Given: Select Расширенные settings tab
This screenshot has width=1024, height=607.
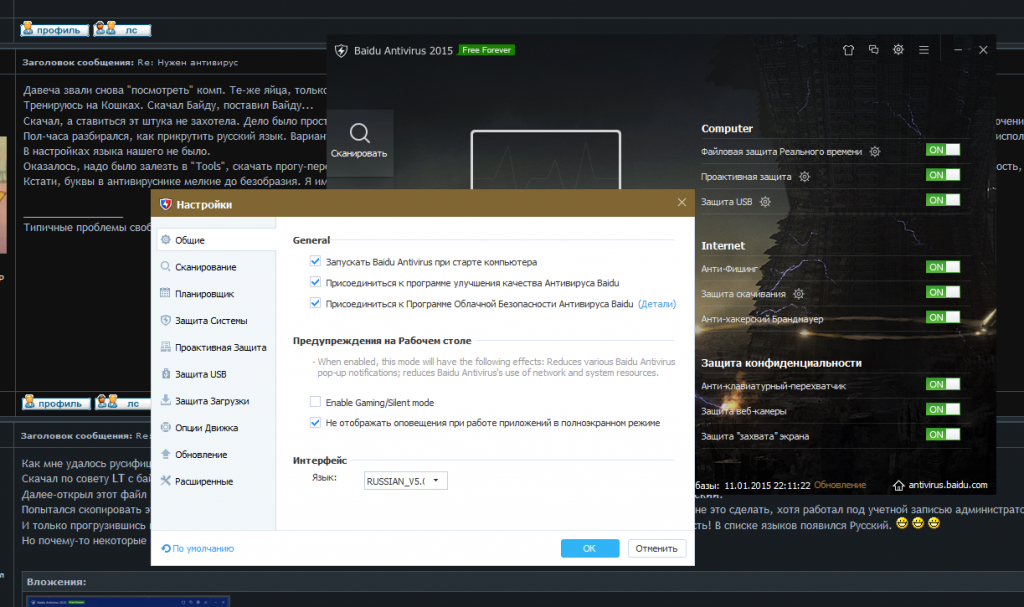Looking at the screenshot, I should pos(216,482).
